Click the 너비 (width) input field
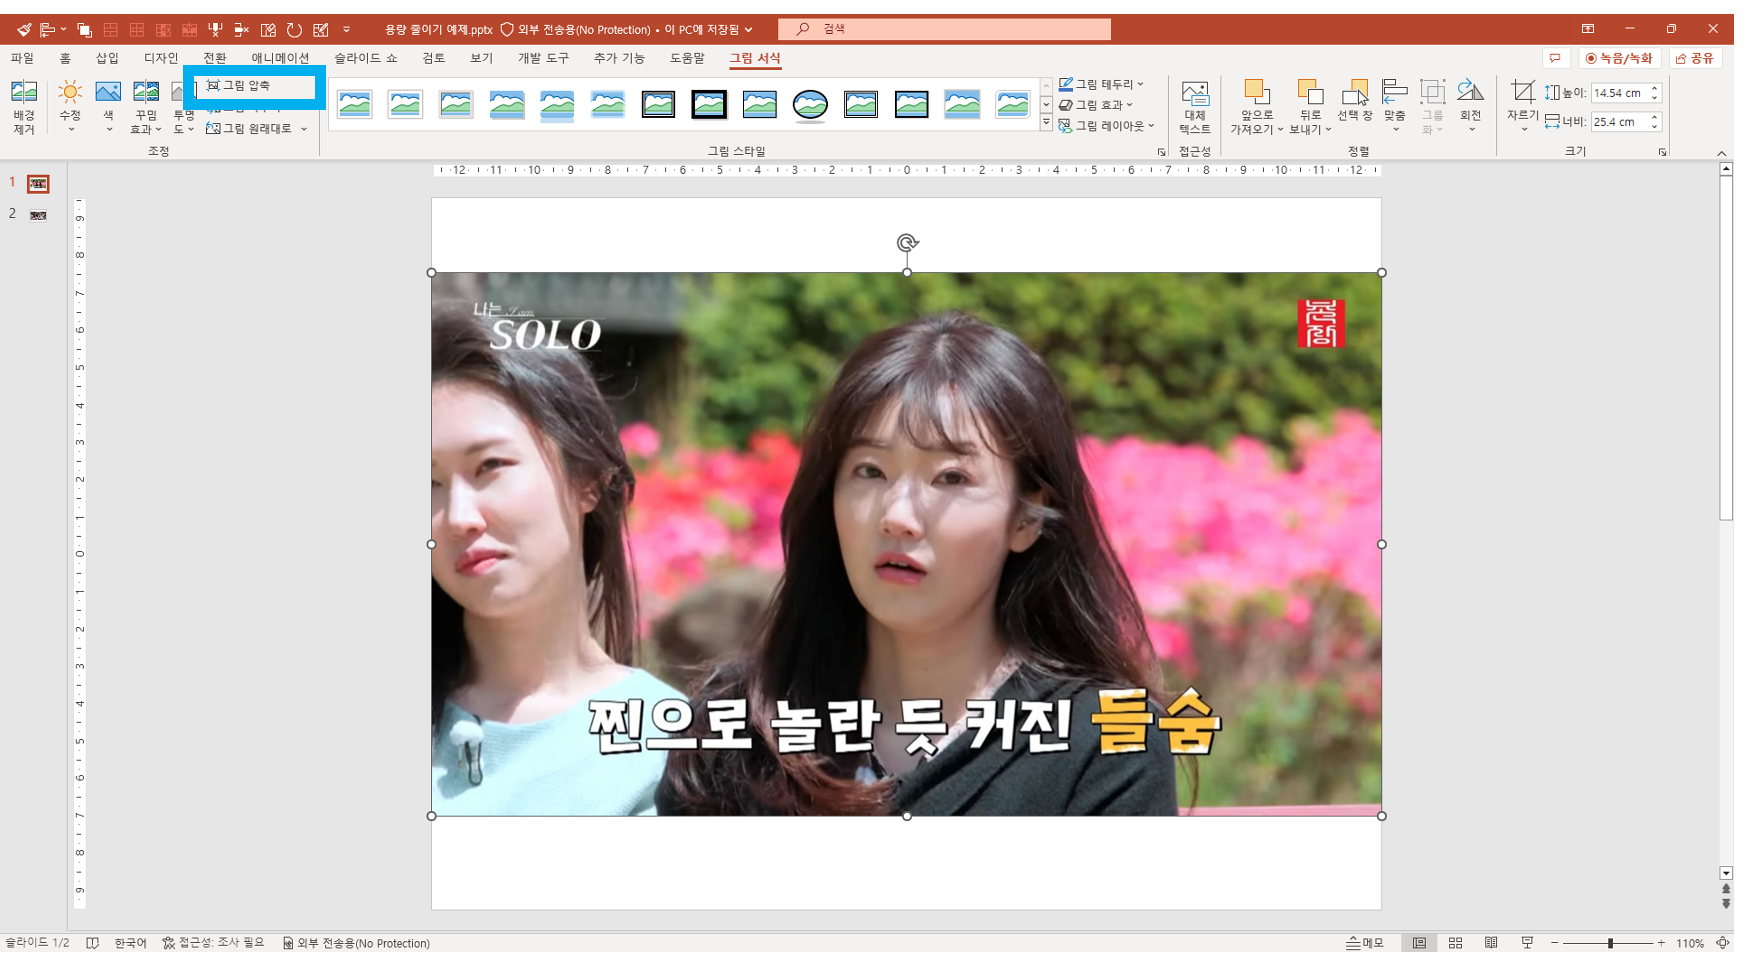This screenshot has height=974, width=1756. pyautogui.click(x=1619, y=122)
